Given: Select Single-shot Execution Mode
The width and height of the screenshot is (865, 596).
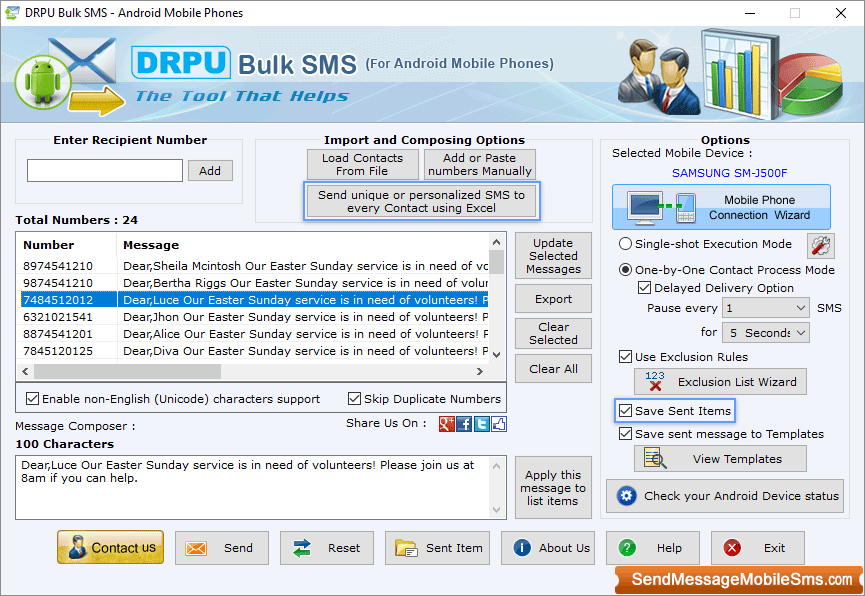Looking at the screenshot, I should 626,244.
